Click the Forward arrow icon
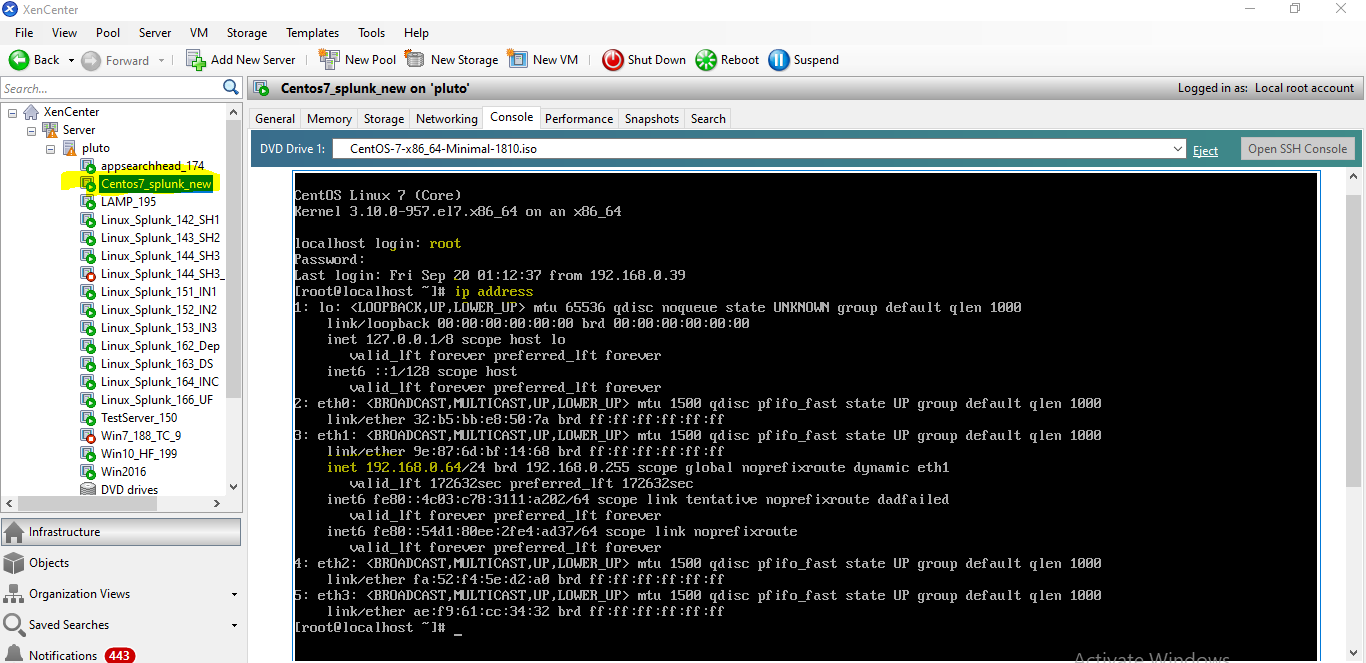The image size is (1366, 663). point(91,60)
